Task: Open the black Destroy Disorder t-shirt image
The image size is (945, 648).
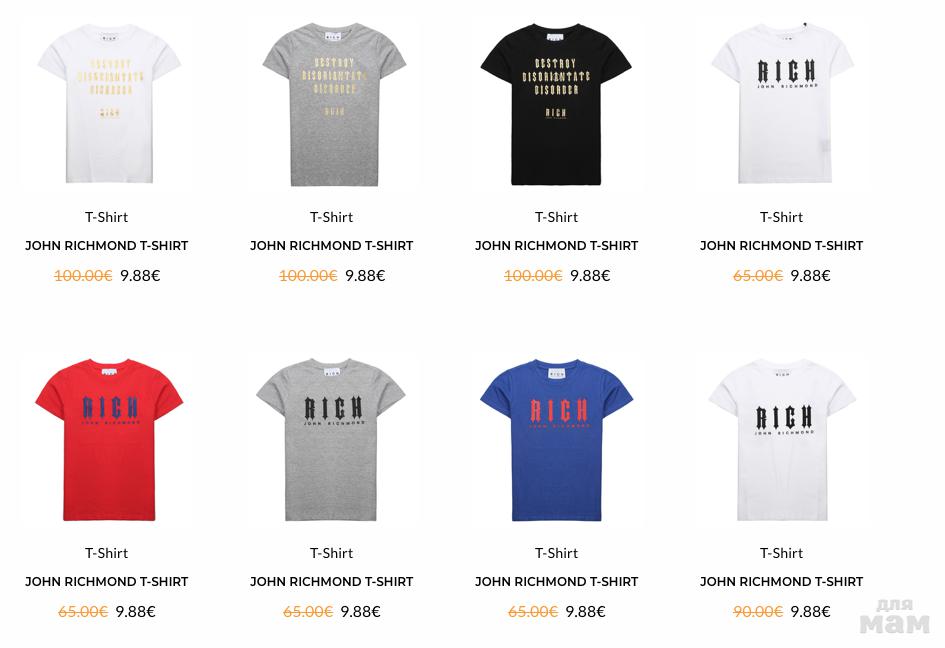Action: click(x=556, y=104)
